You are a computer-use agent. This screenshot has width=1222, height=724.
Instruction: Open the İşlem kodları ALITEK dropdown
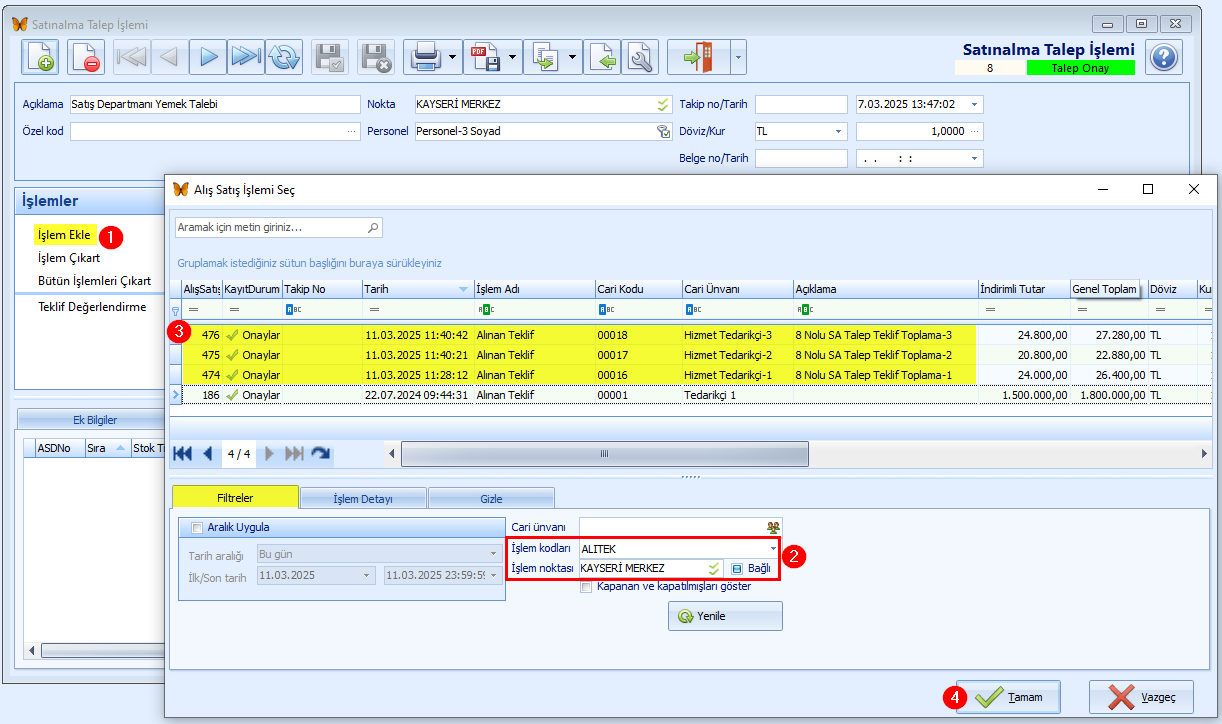pyautogui.click(x=773, y=548)
